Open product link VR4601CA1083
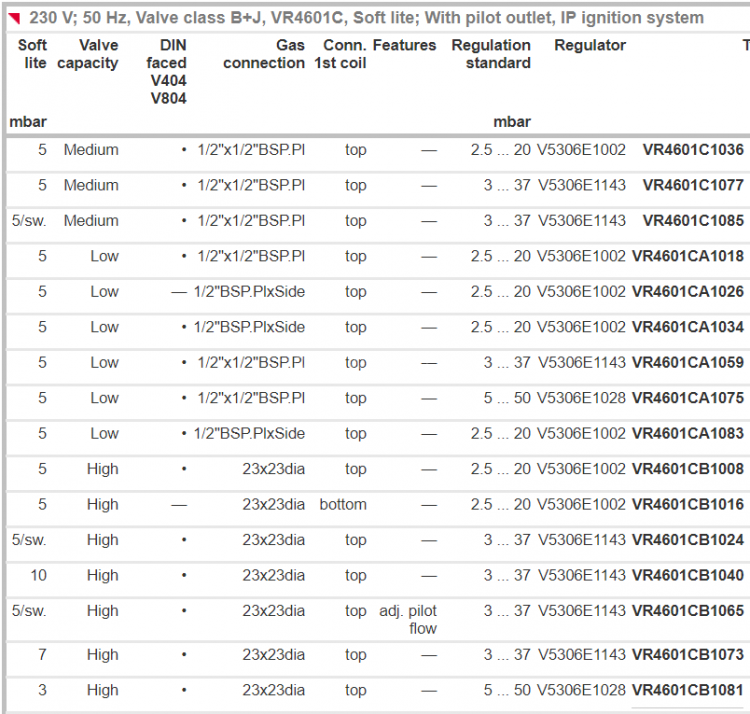Screen dimensions: 750x714 (688, 433)
